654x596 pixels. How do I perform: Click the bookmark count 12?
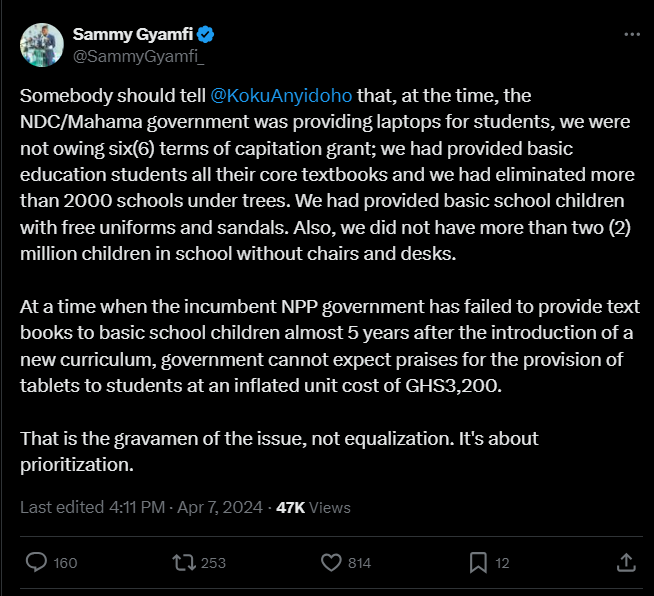(x=502, y=563)
